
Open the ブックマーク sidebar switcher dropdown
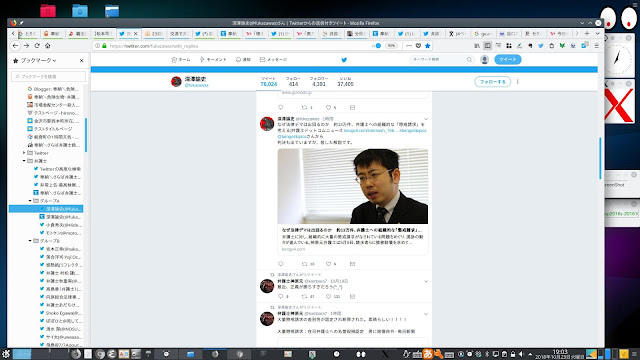click(x=38, y=60)
